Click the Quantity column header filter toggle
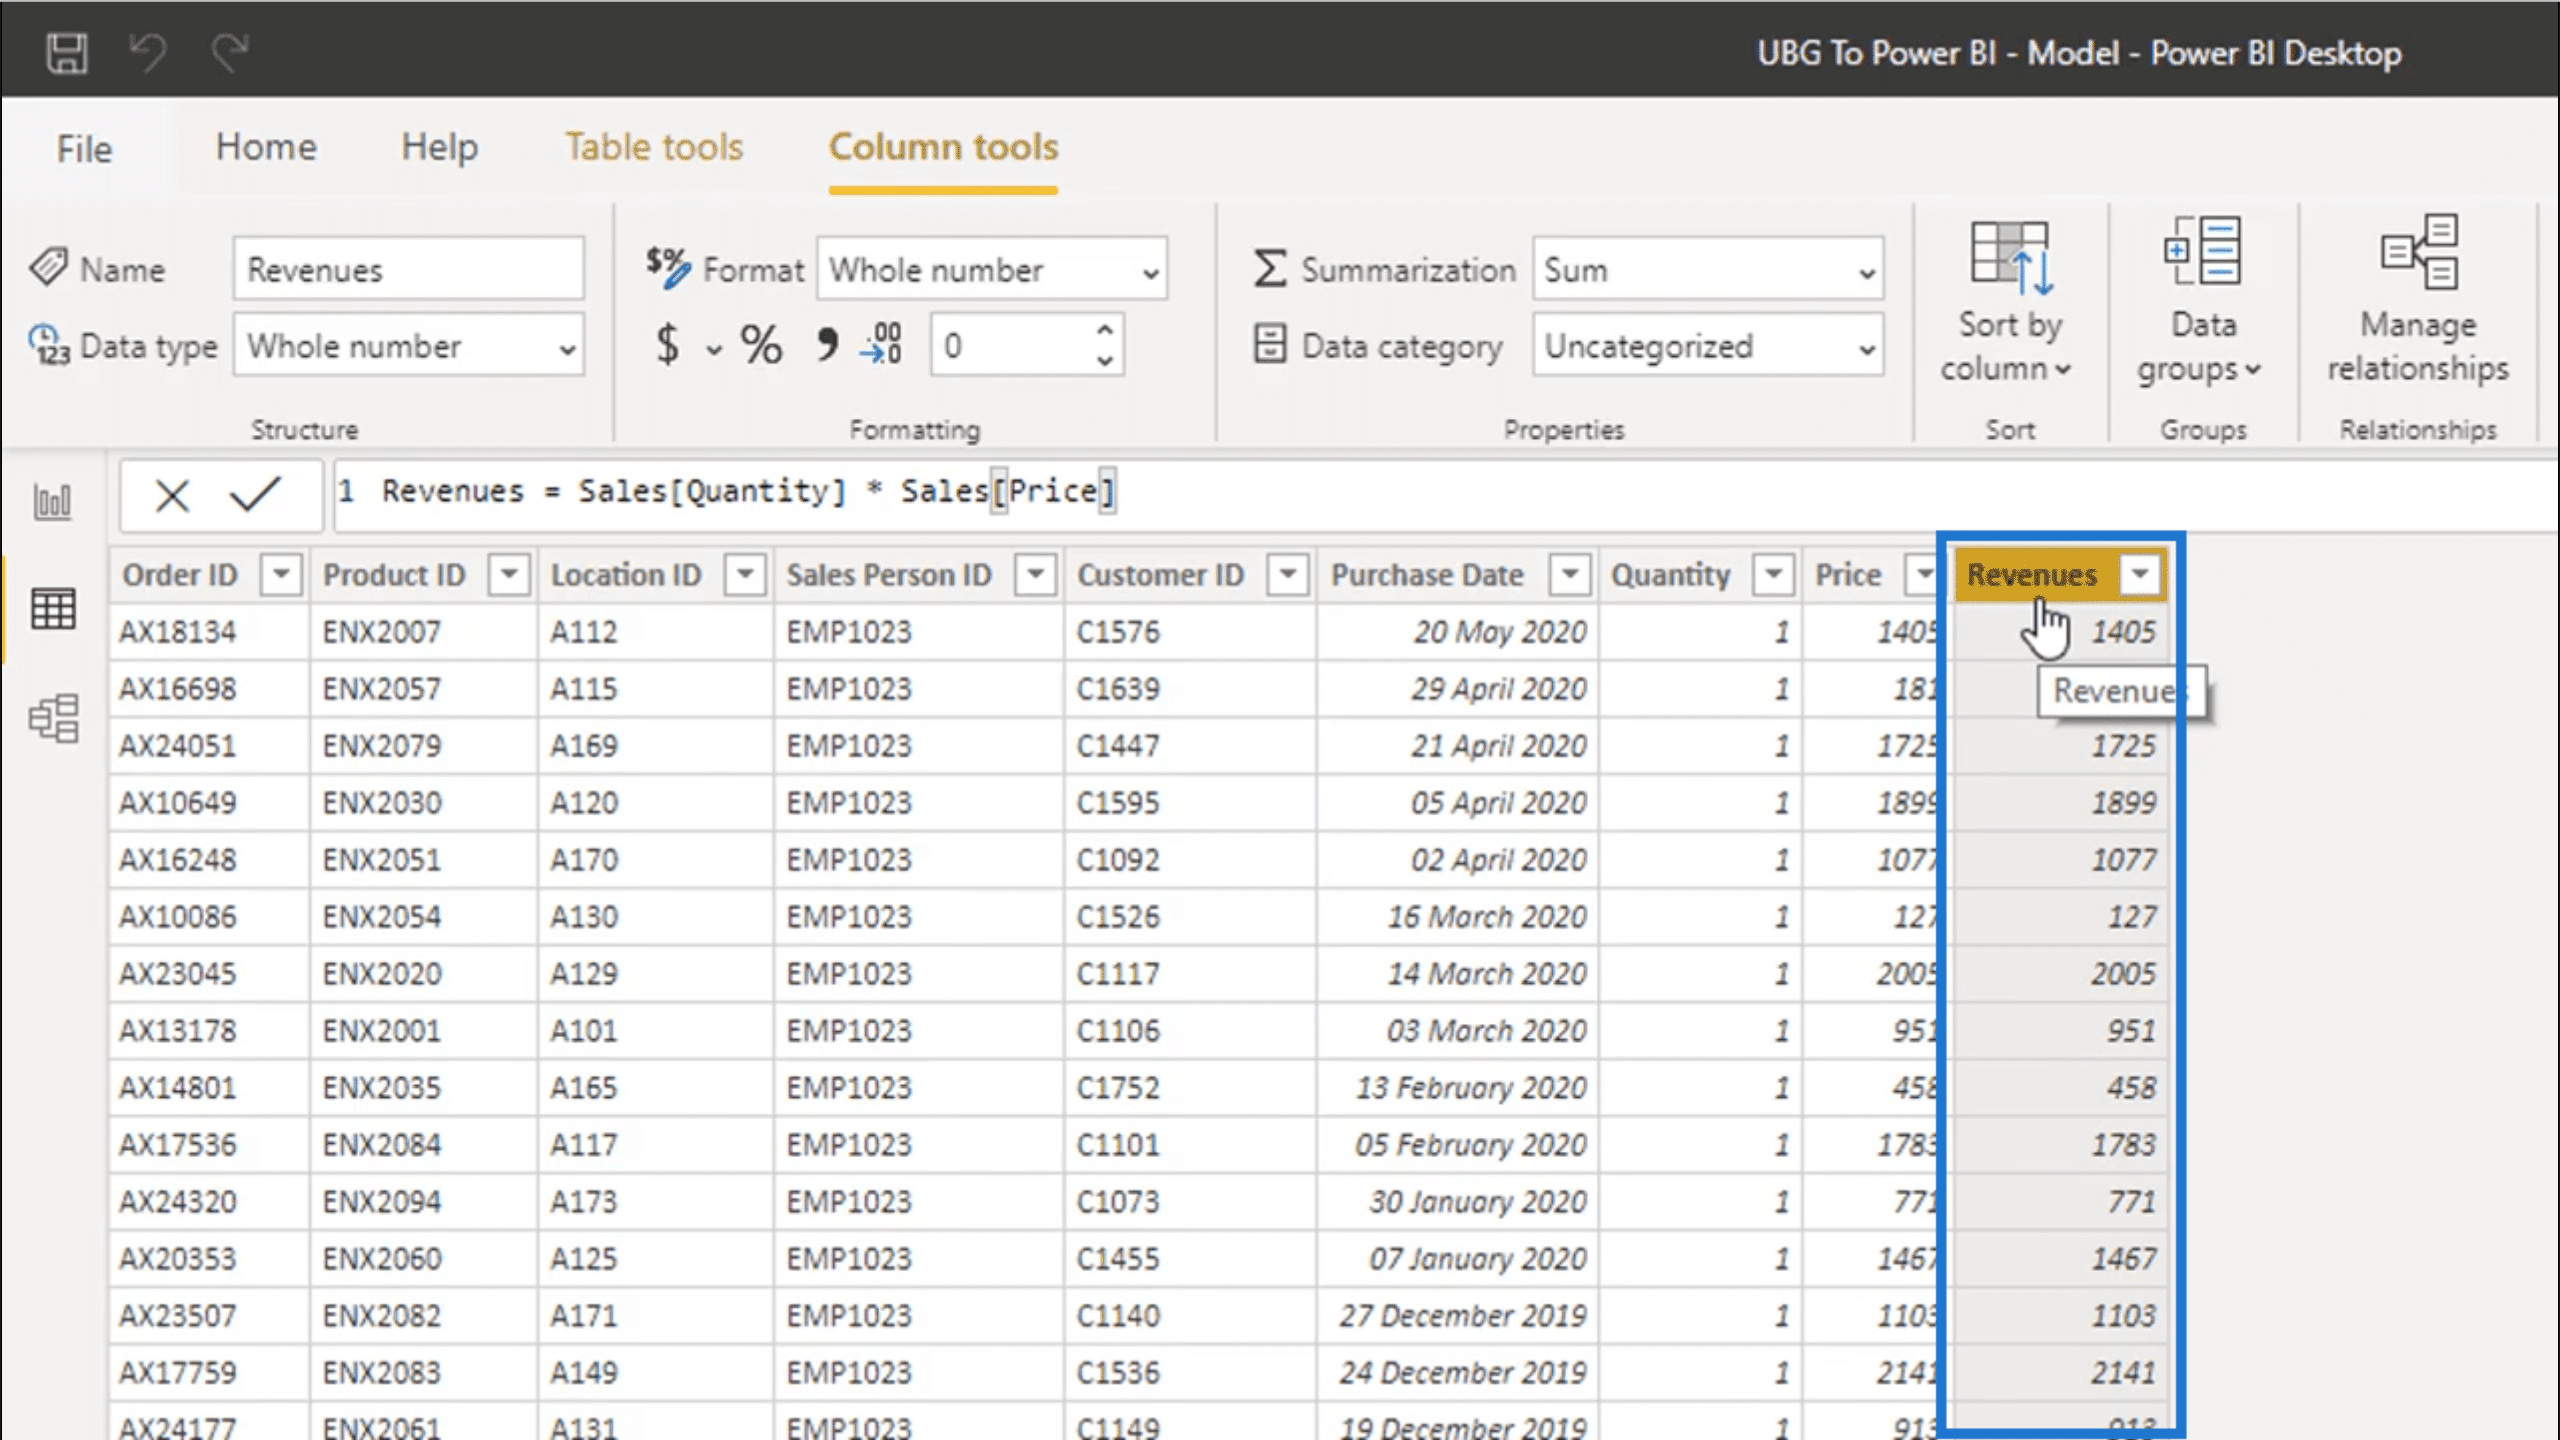The image size is (2560, 1440). click(x=1771, y=573)
